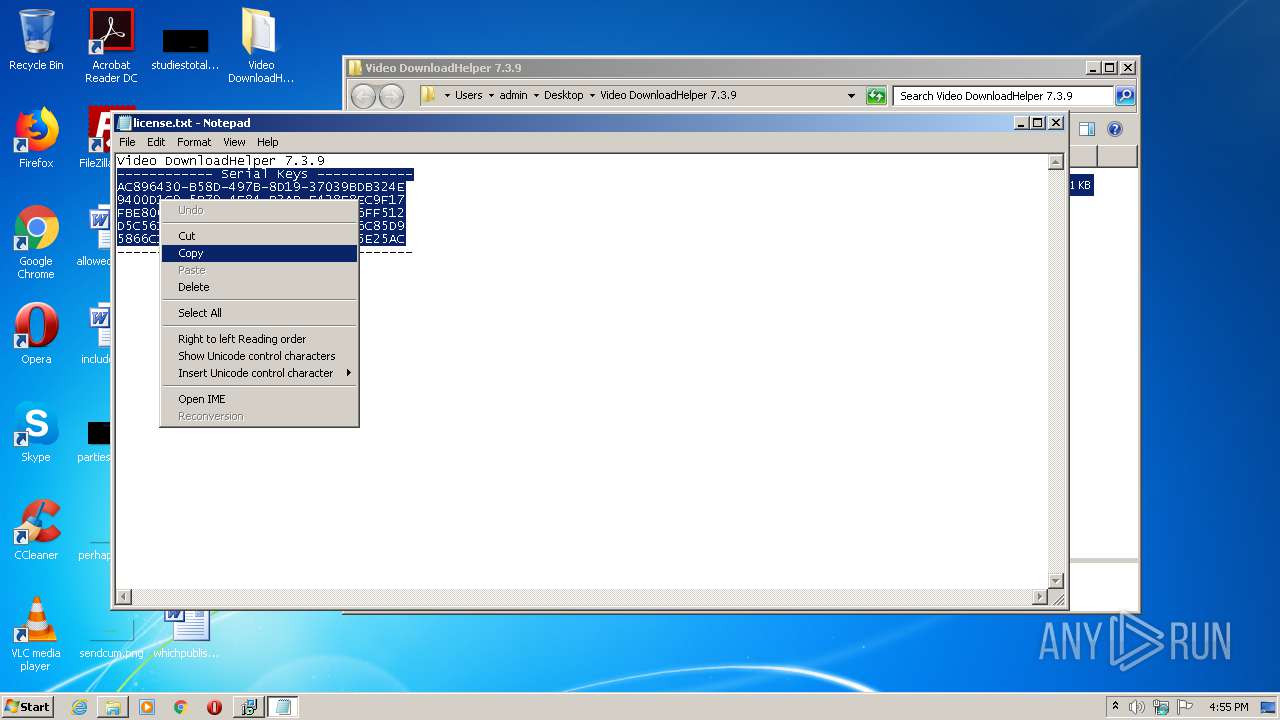1280x720 pixels.
Task: Open Notepad Edit menu
Action: click(156, 142)
